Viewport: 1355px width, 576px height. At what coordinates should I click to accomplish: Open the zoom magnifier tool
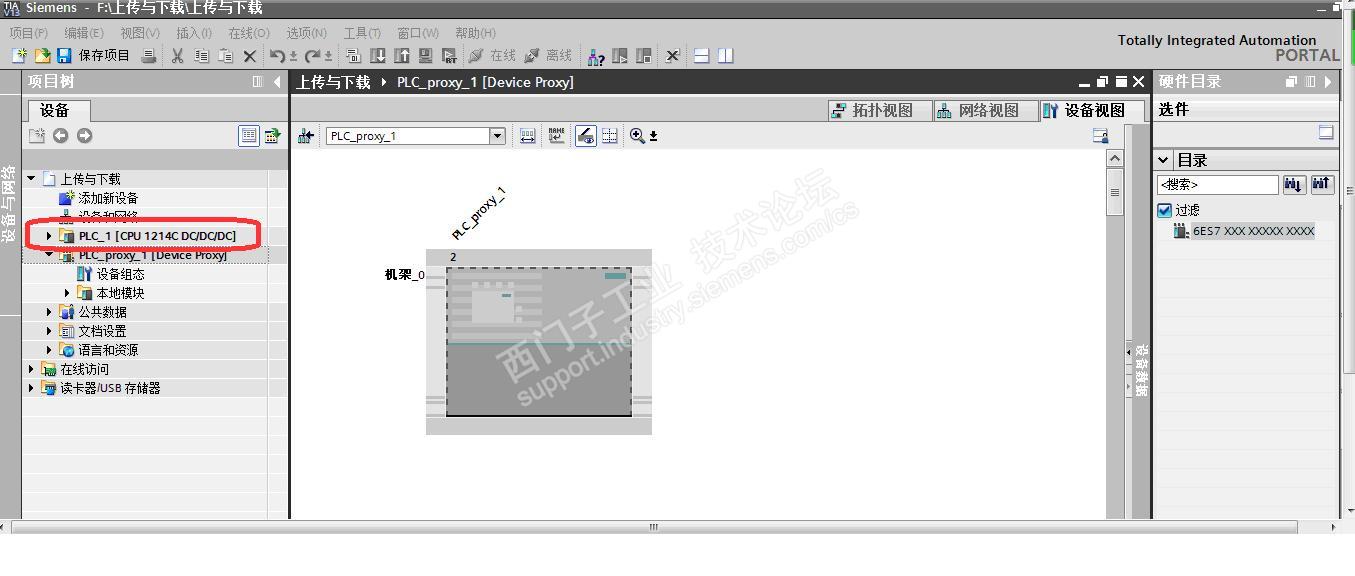(638, 136)
